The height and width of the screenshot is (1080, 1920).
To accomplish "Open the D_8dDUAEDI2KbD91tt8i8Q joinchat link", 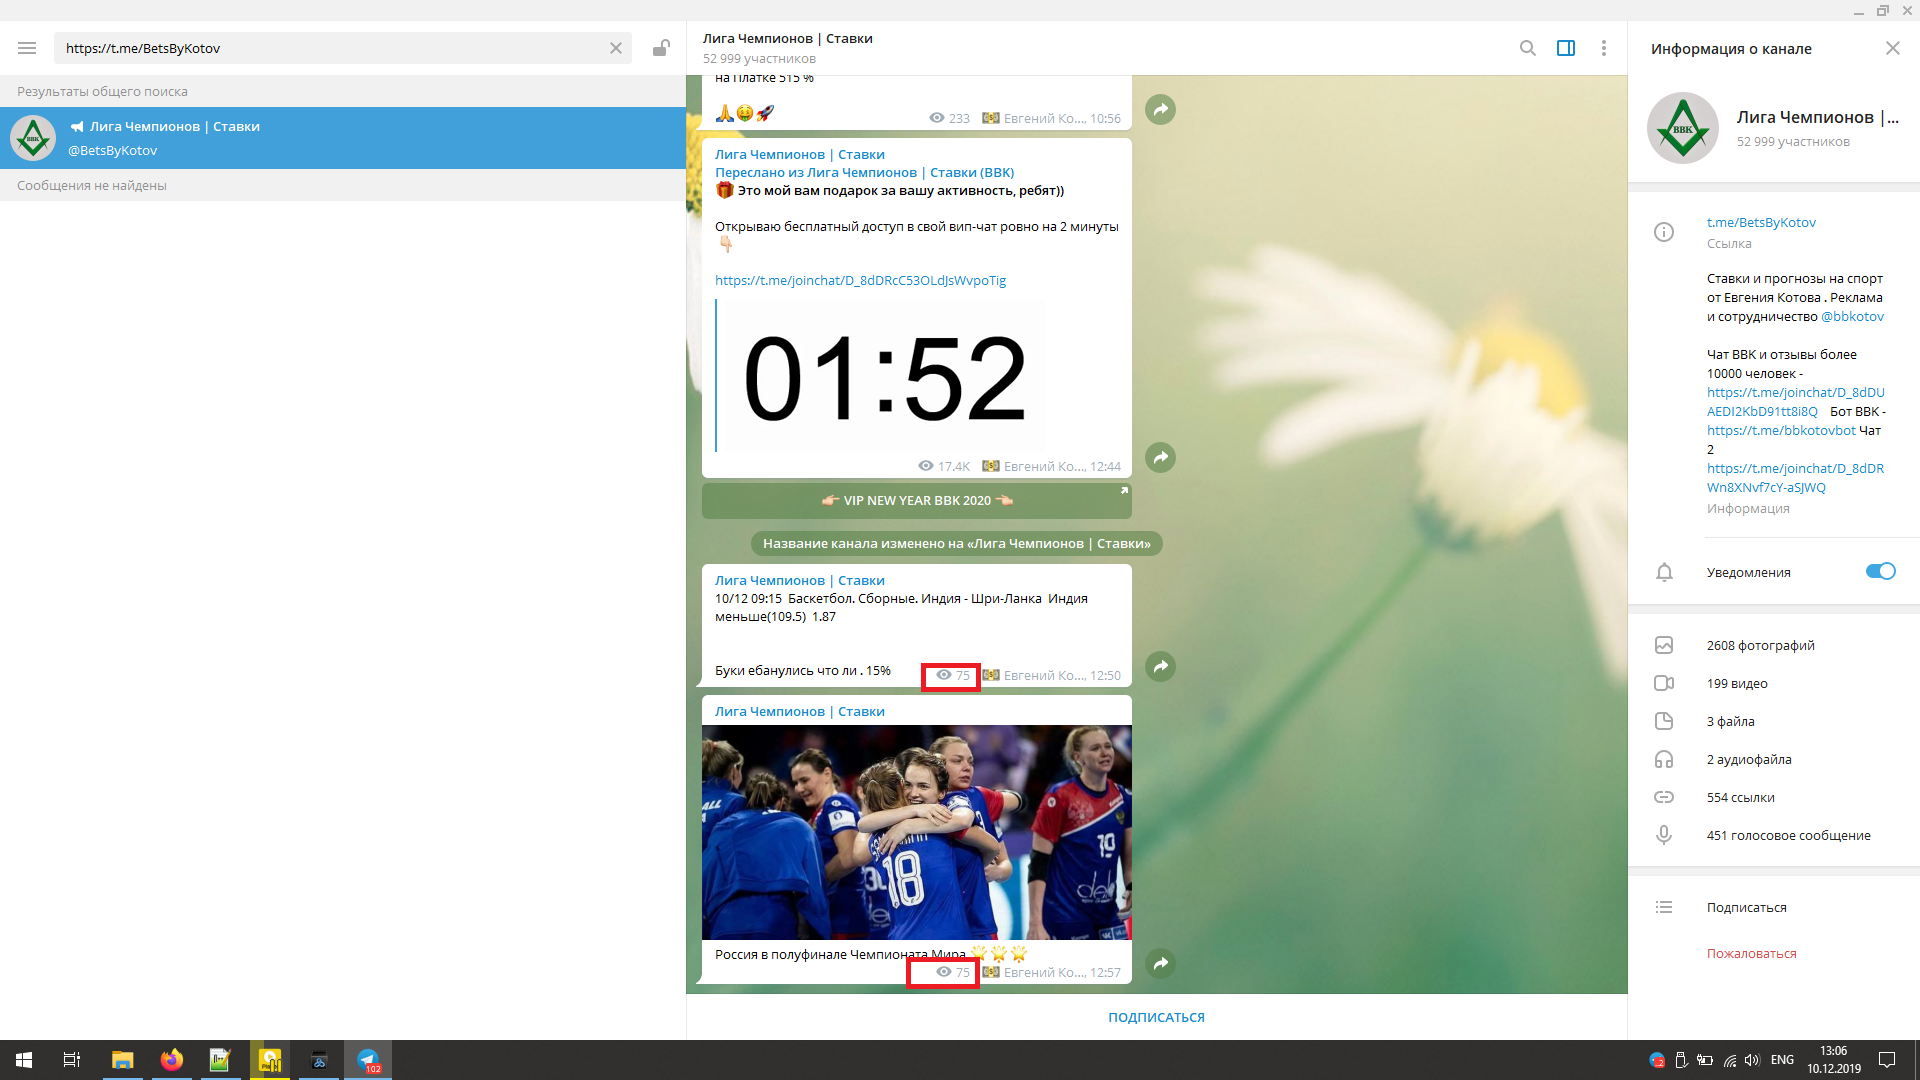I will 1795,402.
